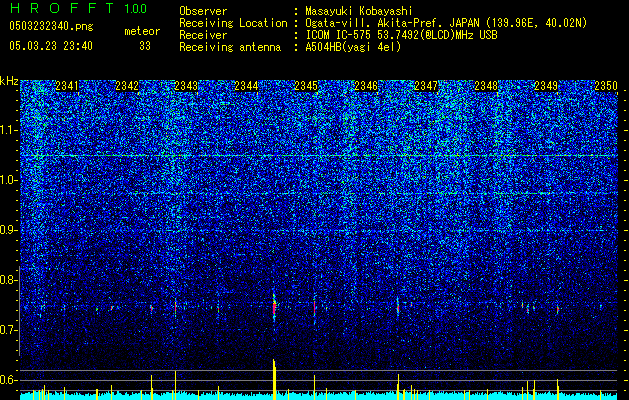This screenshot has height=400, width=629.
Task: Select the file name 0503232340.png
Action: click(51, 26)
